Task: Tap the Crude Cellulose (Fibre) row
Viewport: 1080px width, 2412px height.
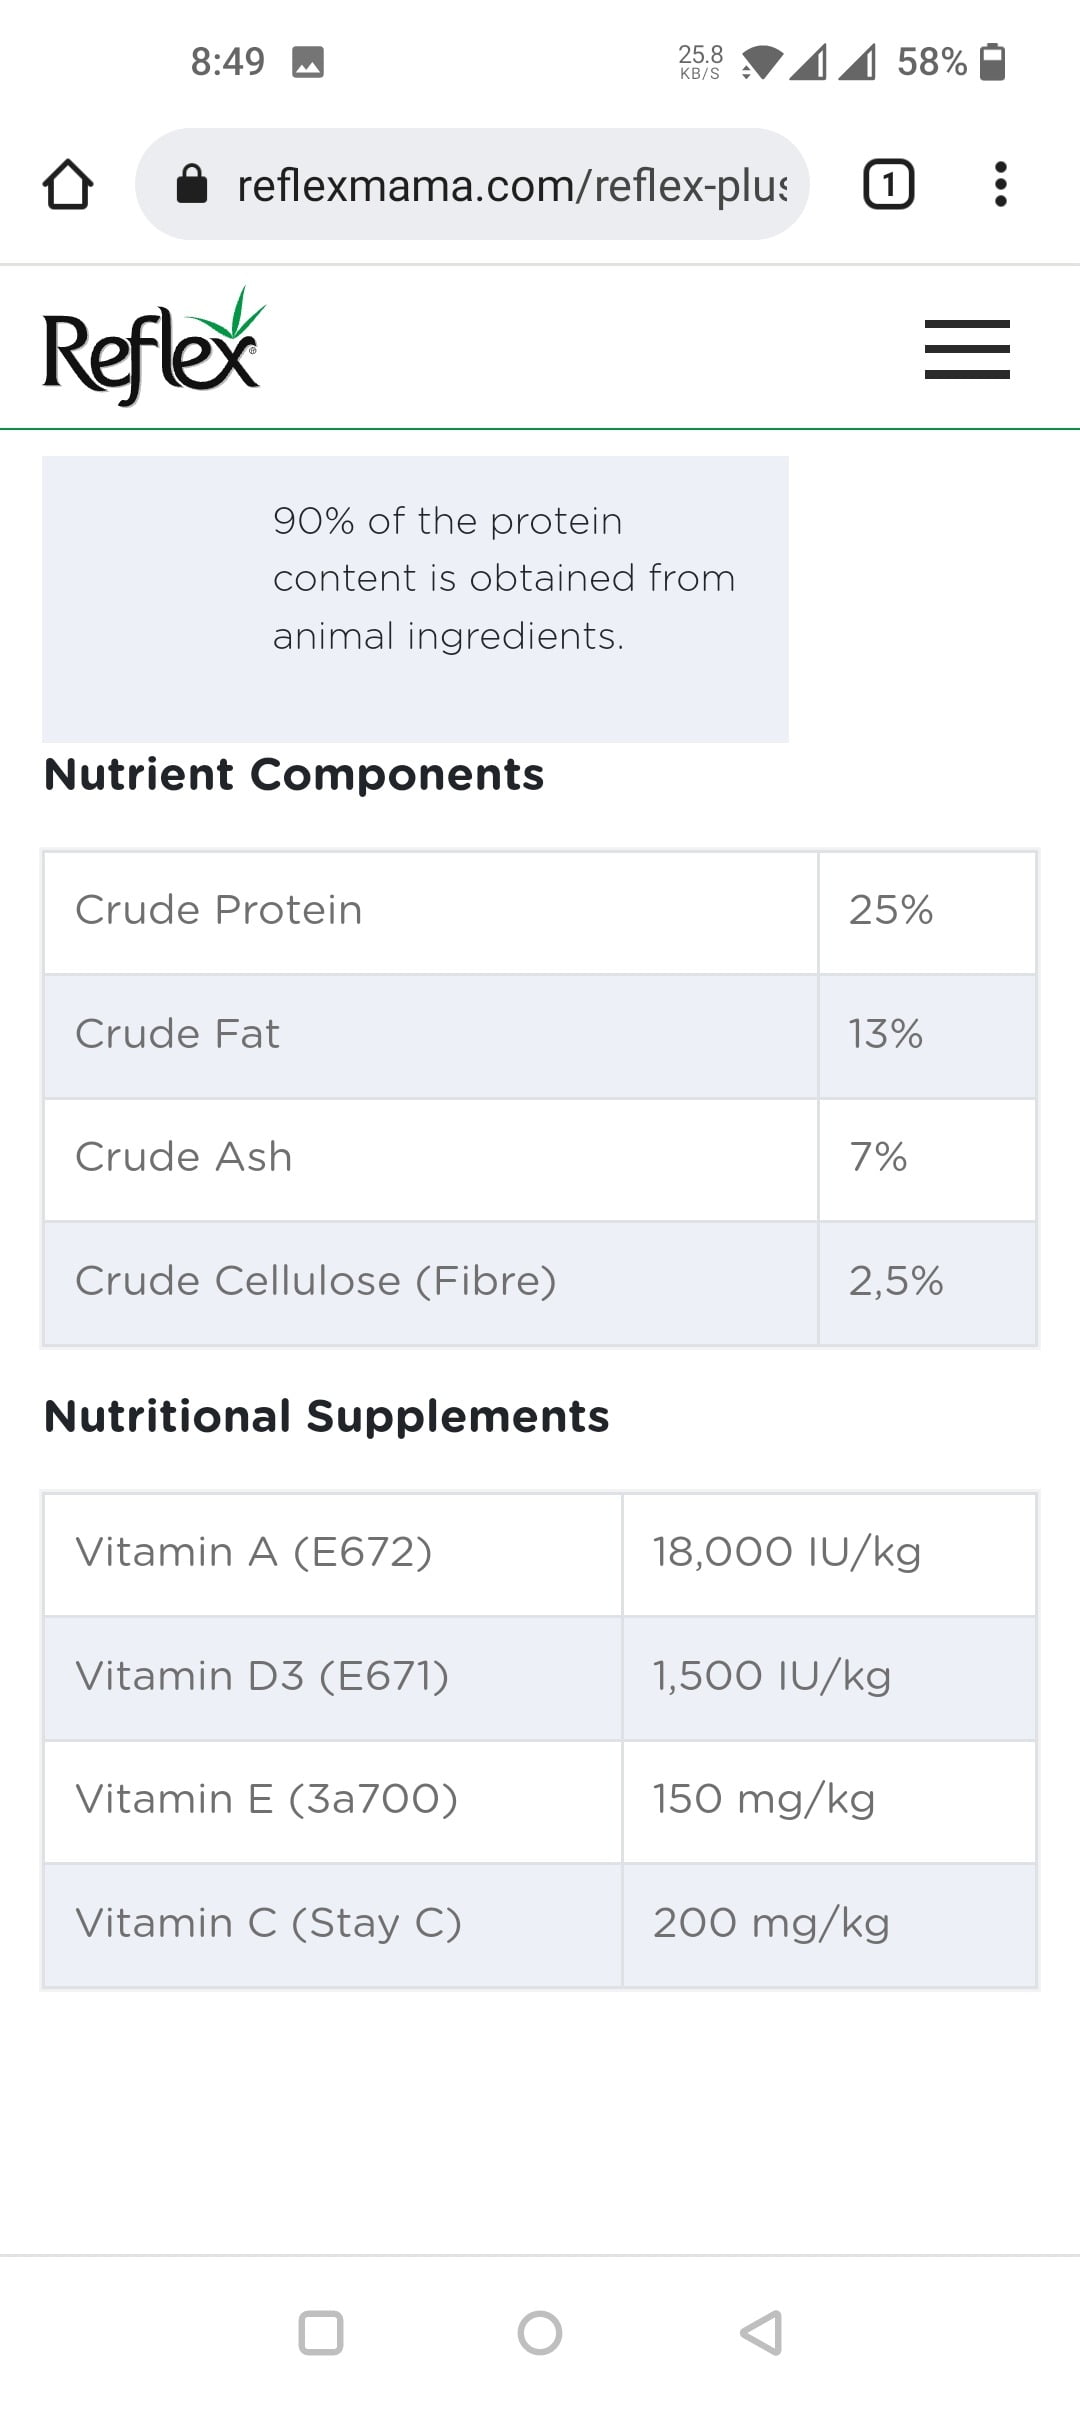Action: coord(430,1281)
